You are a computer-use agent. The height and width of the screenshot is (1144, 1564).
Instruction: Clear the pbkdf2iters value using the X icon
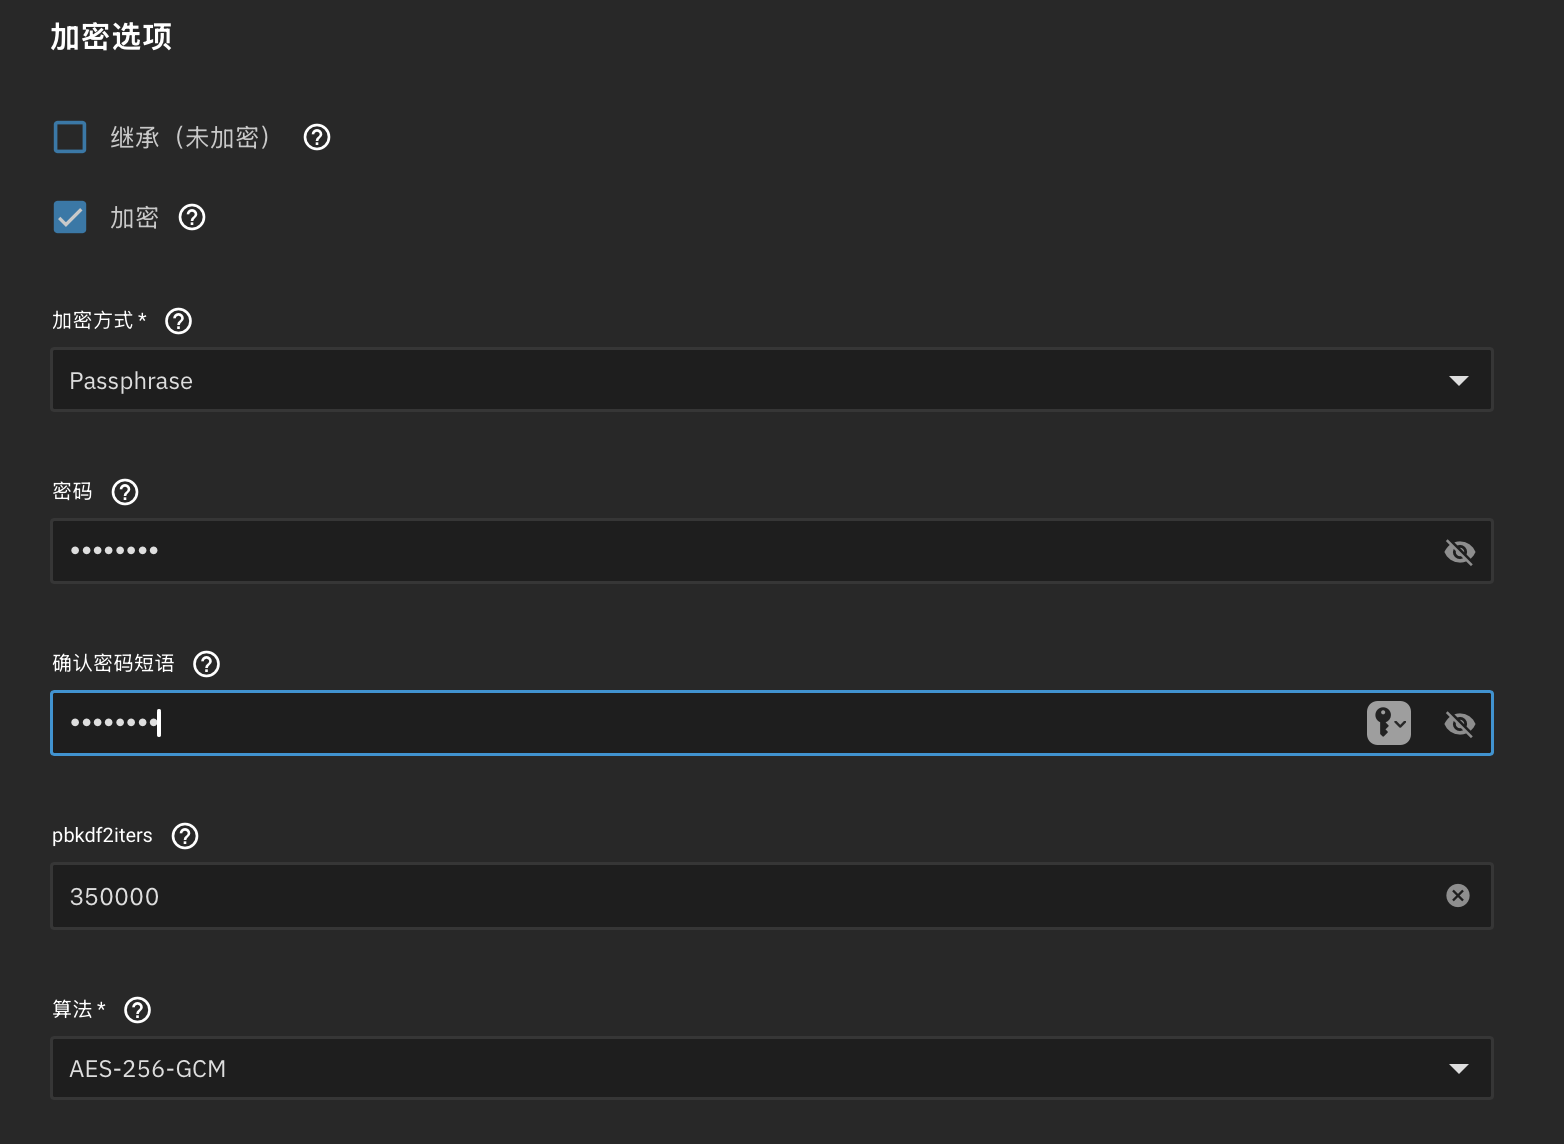tap(1457, 895)
